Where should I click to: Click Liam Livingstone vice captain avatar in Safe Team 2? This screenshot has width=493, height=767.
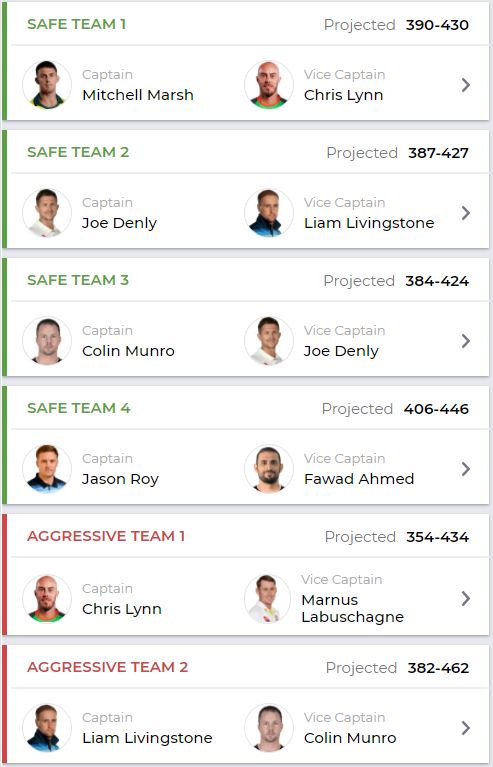point(269,213)
